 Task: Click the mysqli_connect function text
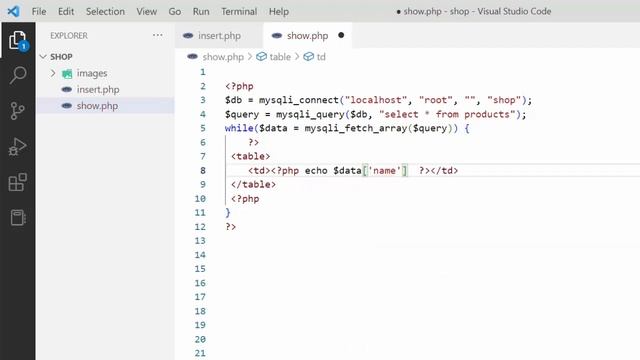click(x=299, y=100)
